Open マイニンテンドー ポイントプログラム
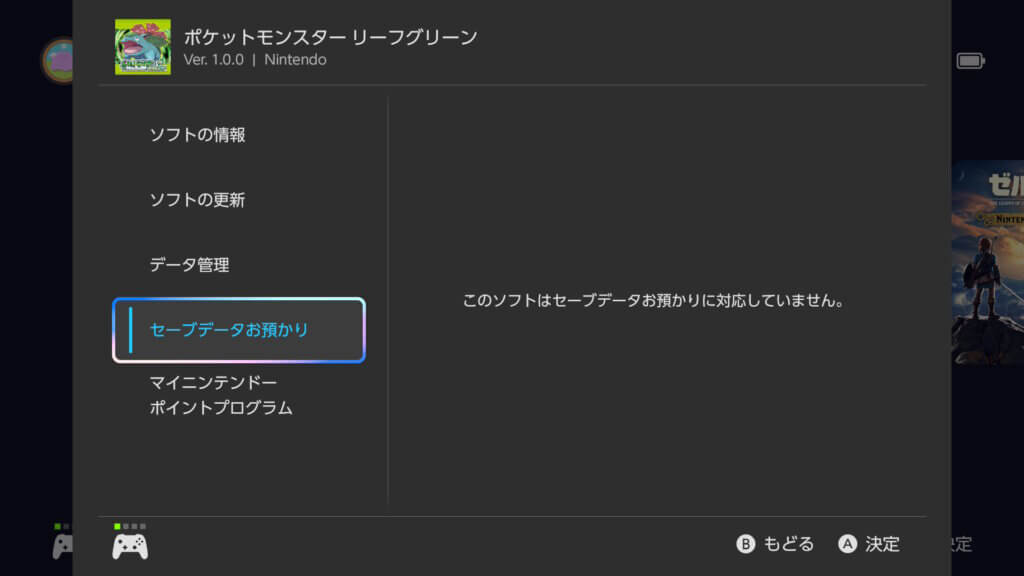 click(x=220, y=395)
